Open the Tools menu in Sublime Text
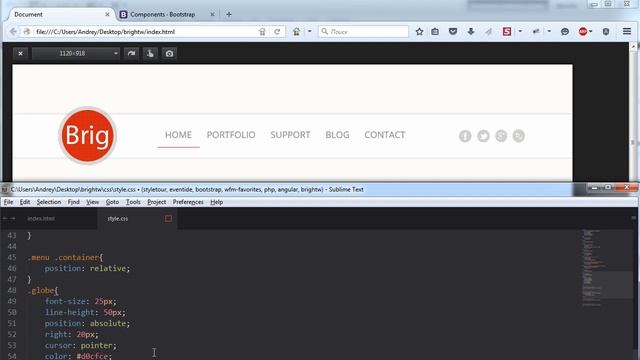 click(133, 202)
